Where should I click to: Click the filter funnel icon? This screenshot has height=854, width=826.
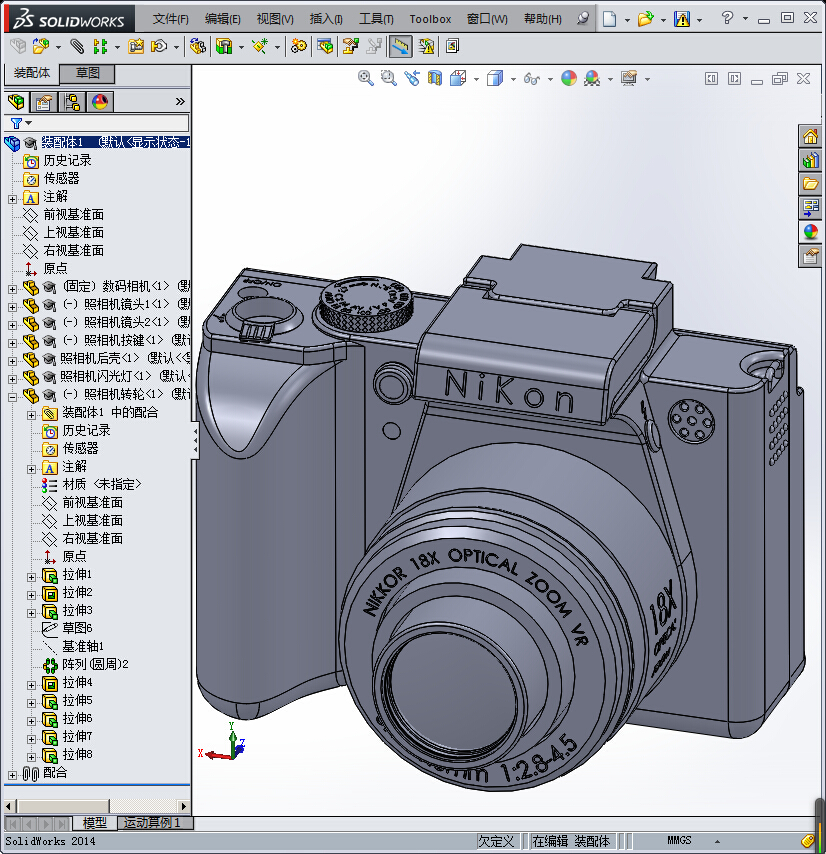16,123
